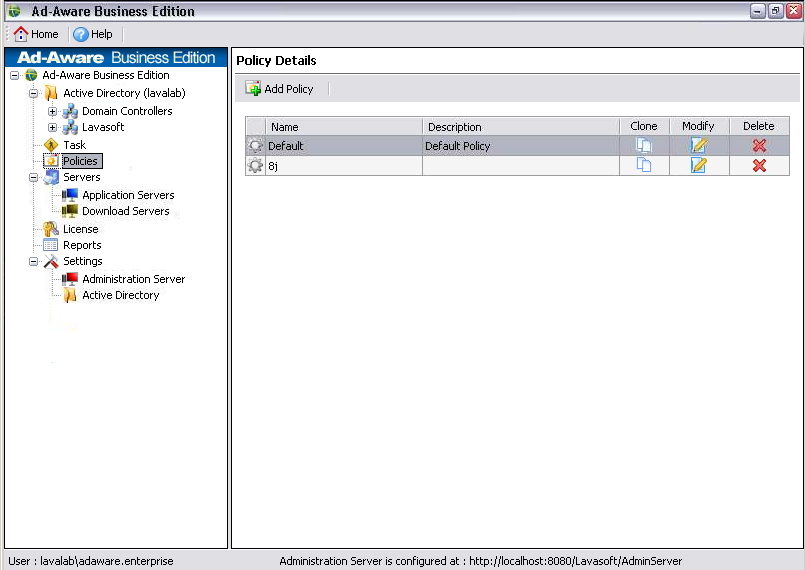
Task: Click the Help question mark icon
Action: [x=81, y=34]
